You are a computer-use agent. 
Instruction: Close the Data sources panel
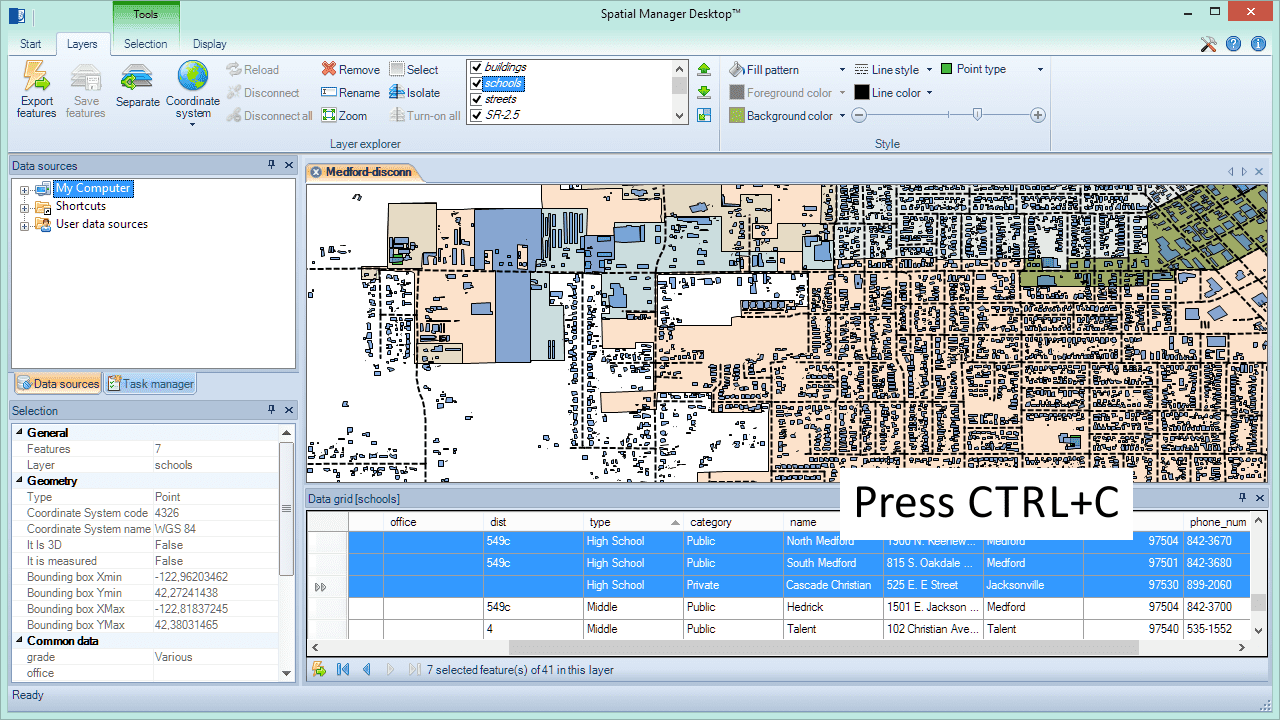[x=289, y=165]
